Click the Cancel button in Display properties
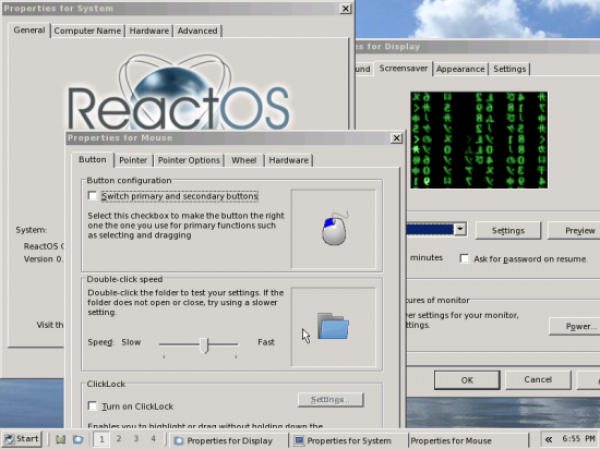Viewport: 600px width, 449px height. coord(537,379)
